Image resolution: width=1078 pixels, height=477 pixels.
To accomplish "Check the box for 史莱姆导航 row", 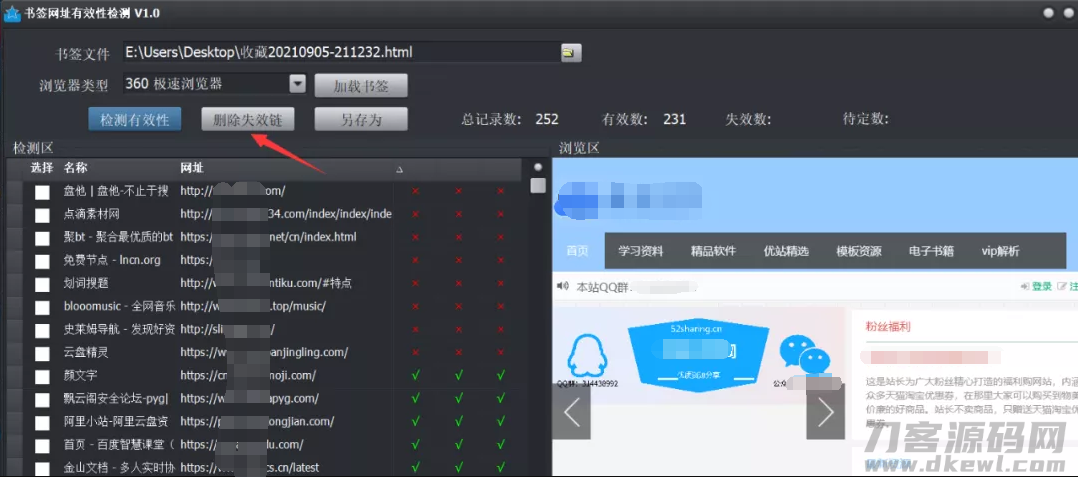I will click(x=43, y=330).
